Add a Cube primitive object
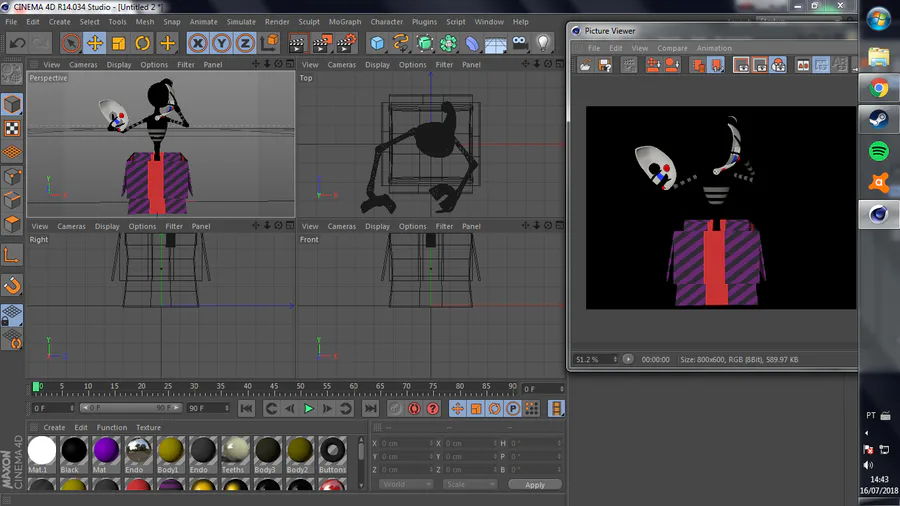 tap(377, 43)
